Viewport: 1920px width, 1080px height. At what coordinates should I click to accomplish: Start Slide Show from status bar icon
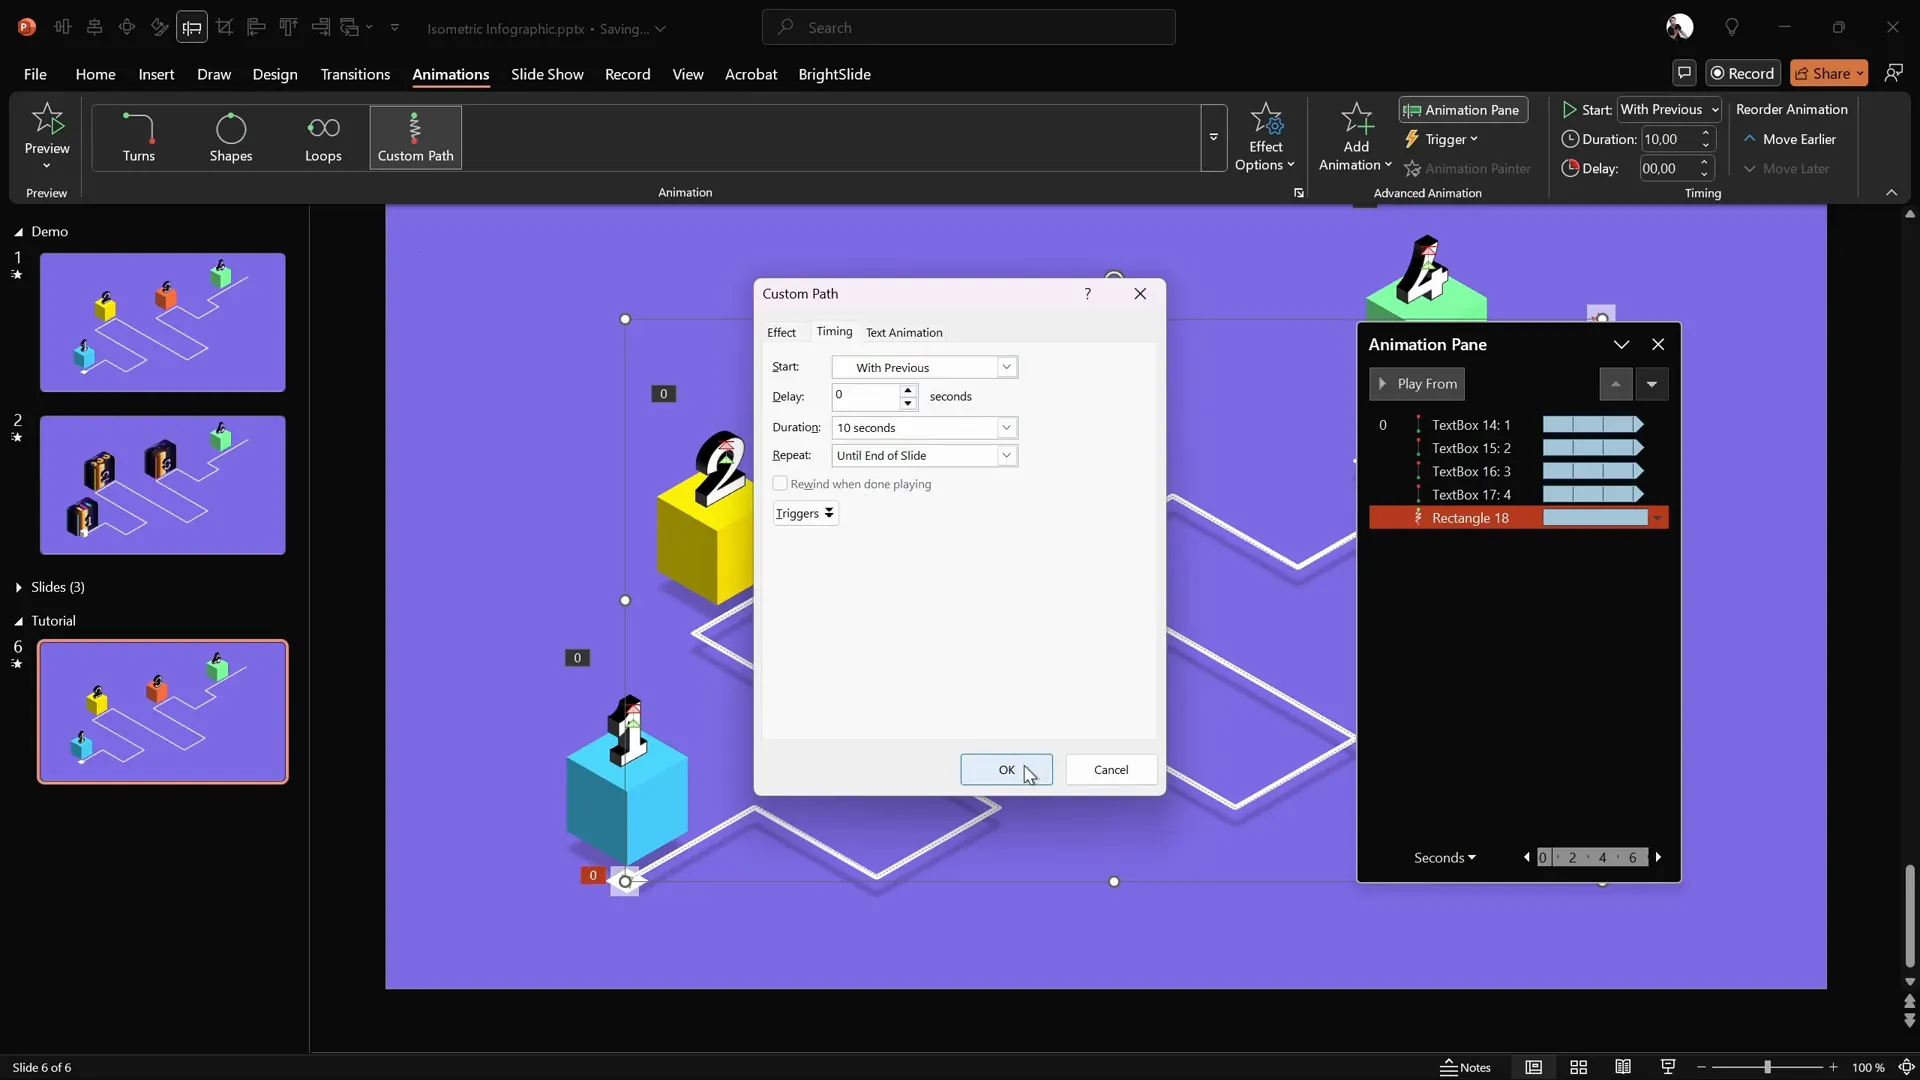1668,1067
